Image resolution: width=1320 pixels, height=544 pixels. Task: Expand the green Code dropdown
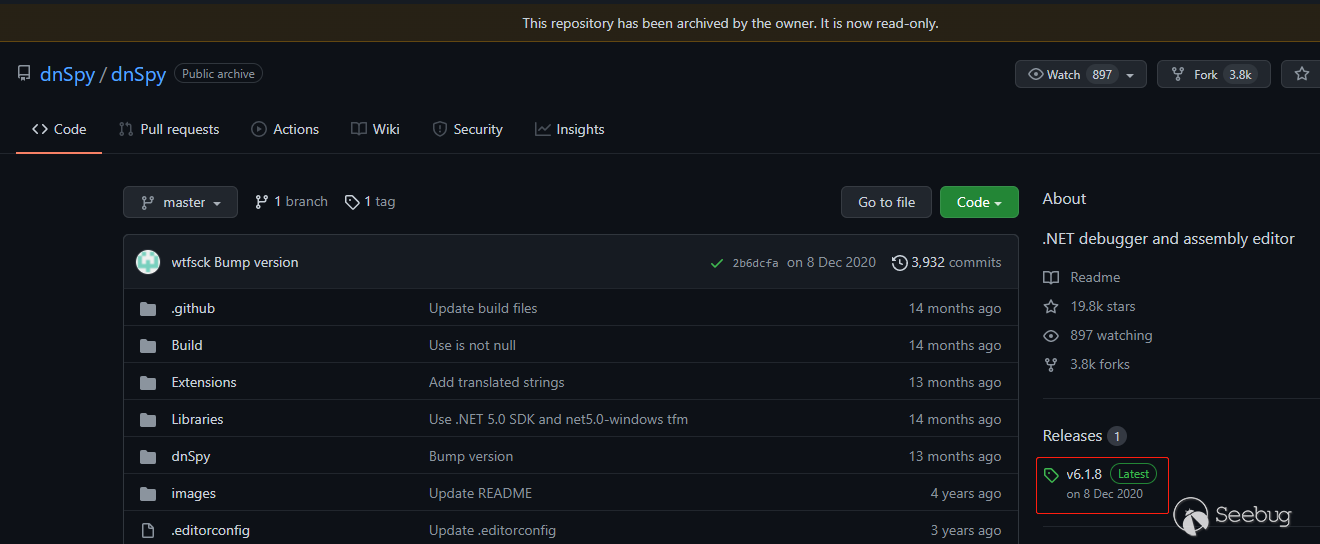(x=979, y=202)
